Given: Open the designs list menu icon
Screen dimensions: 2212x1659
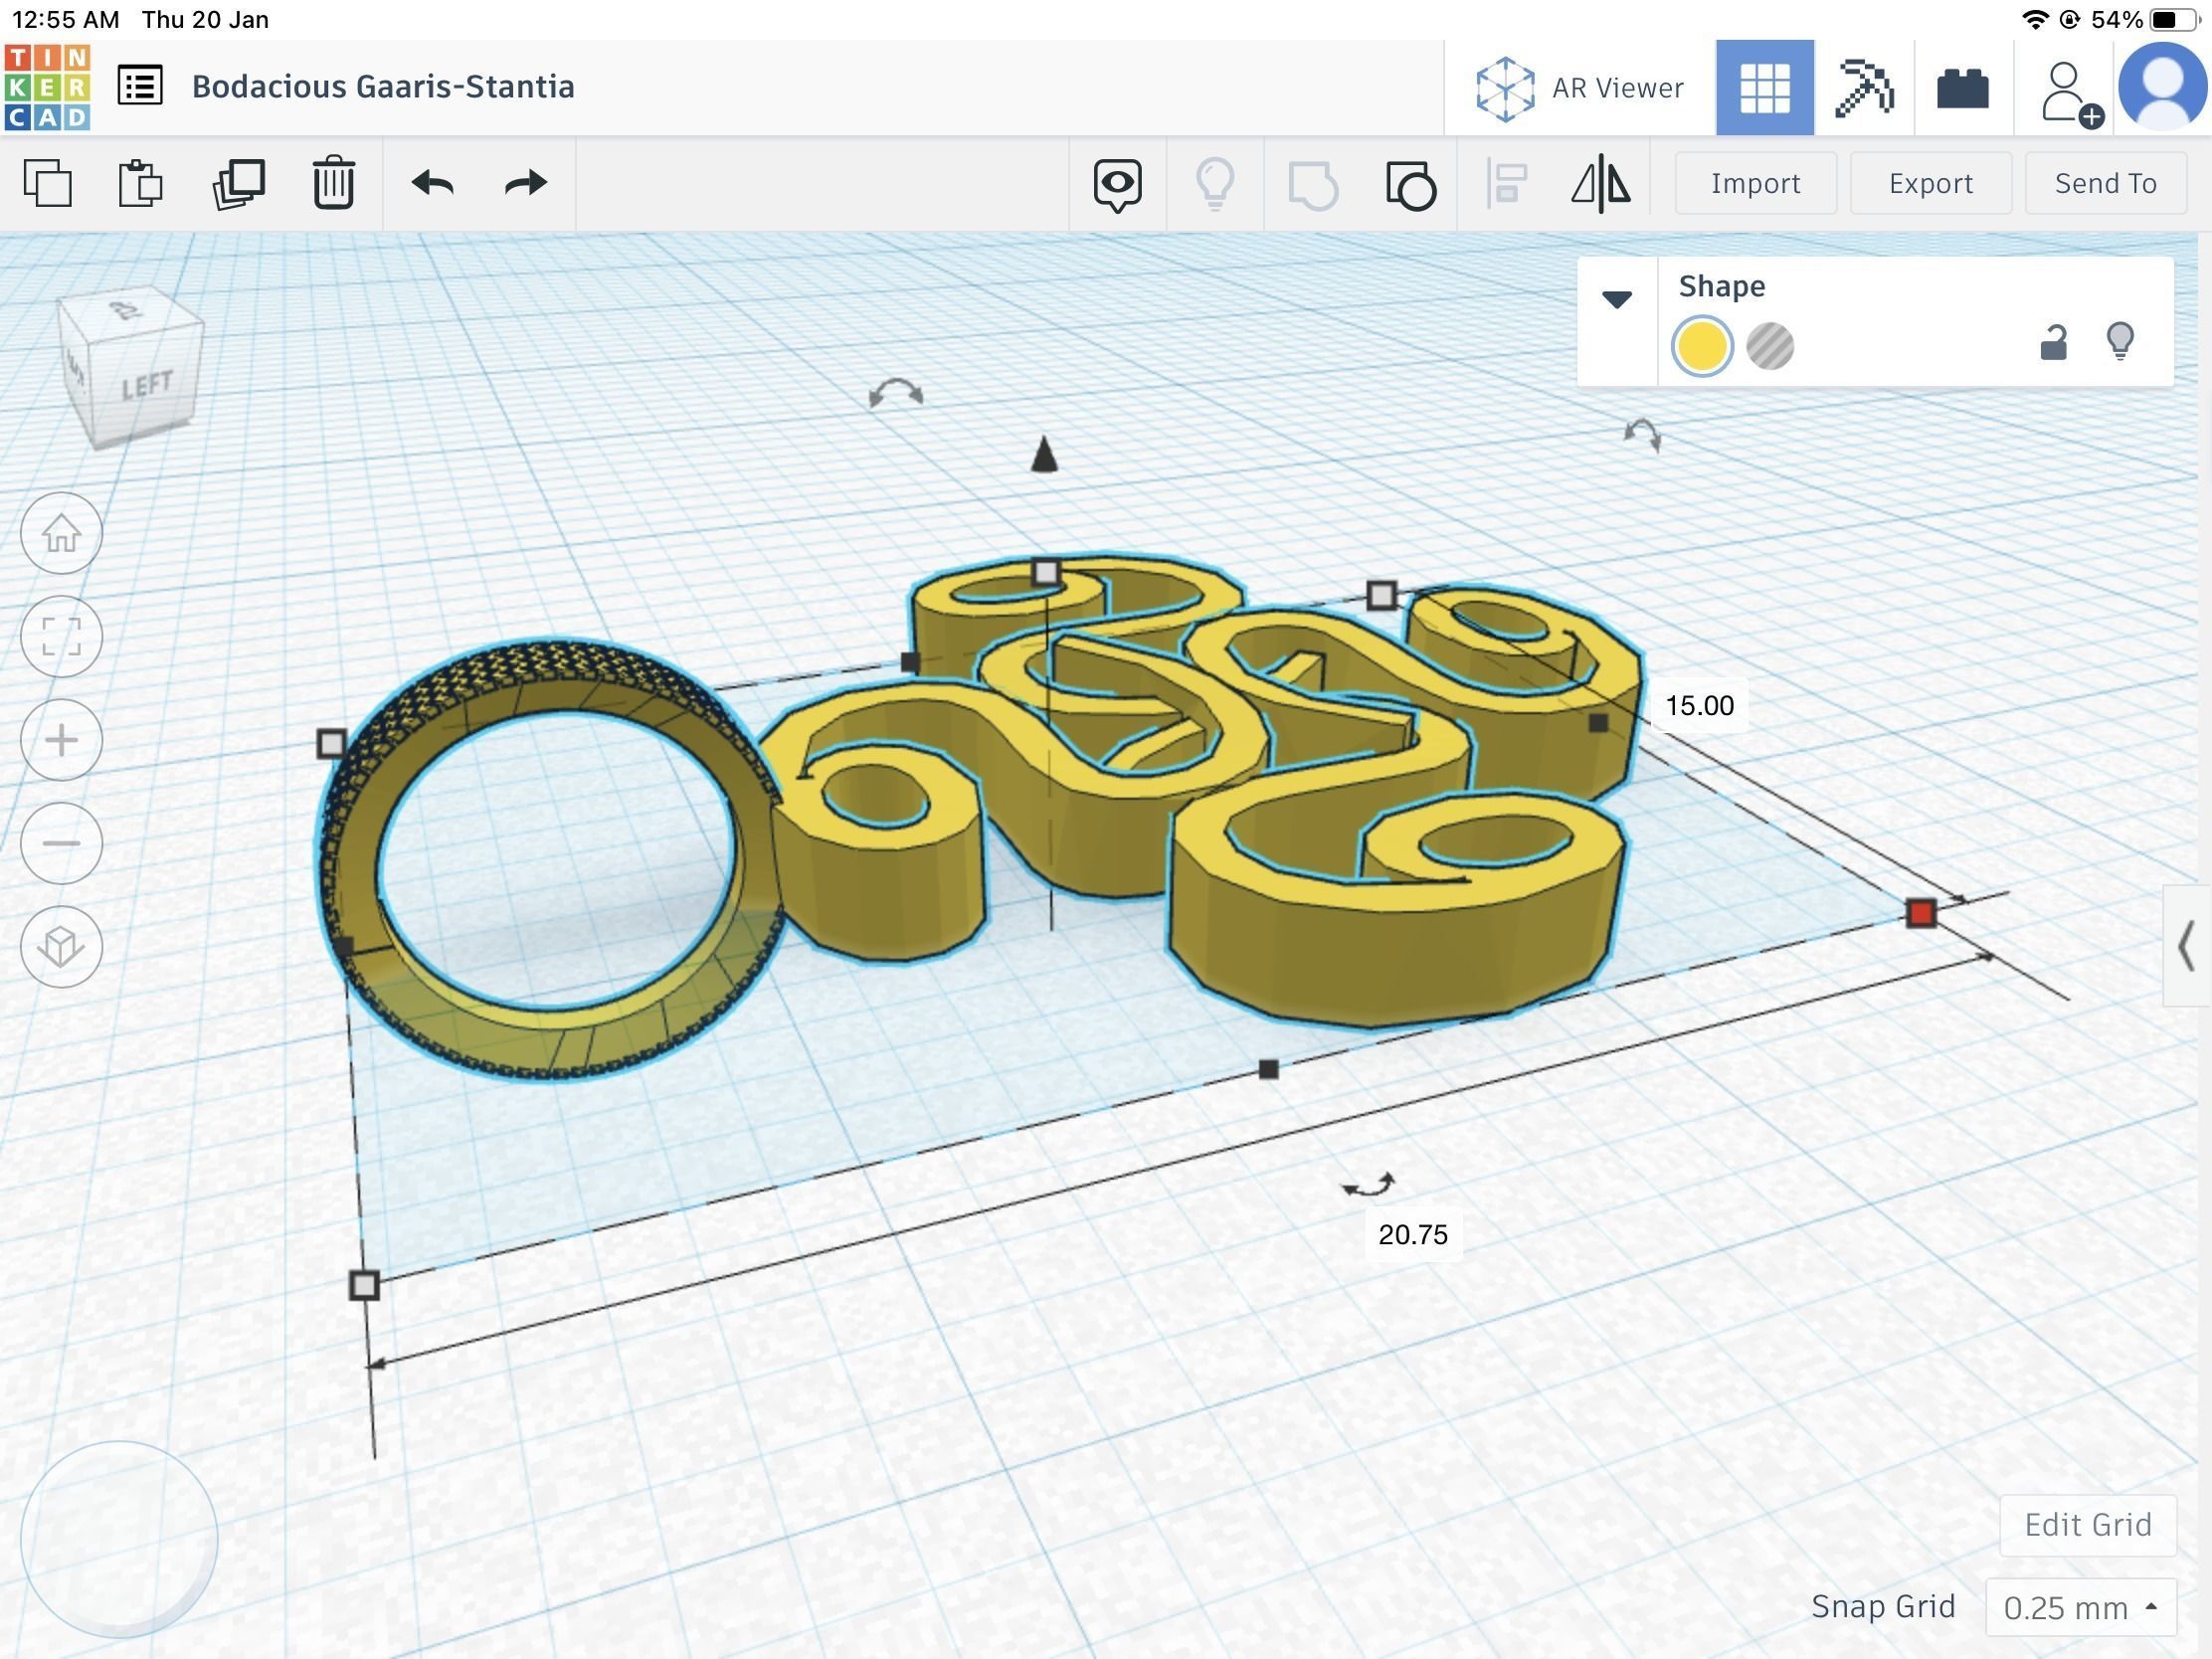Looking at the screenshot, I should 140,86.
